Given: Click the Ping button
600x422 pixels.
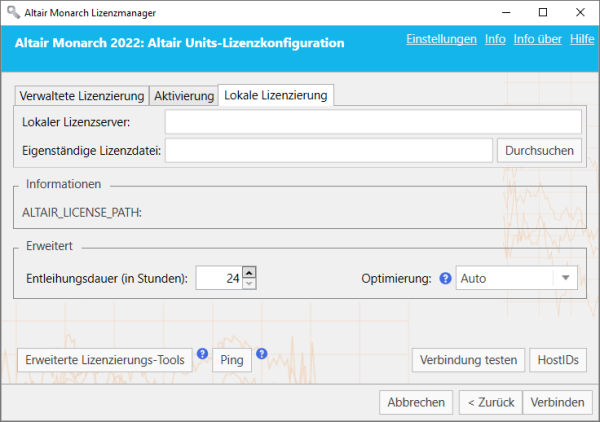Looking at the screenshot, I should click(232, 360).
